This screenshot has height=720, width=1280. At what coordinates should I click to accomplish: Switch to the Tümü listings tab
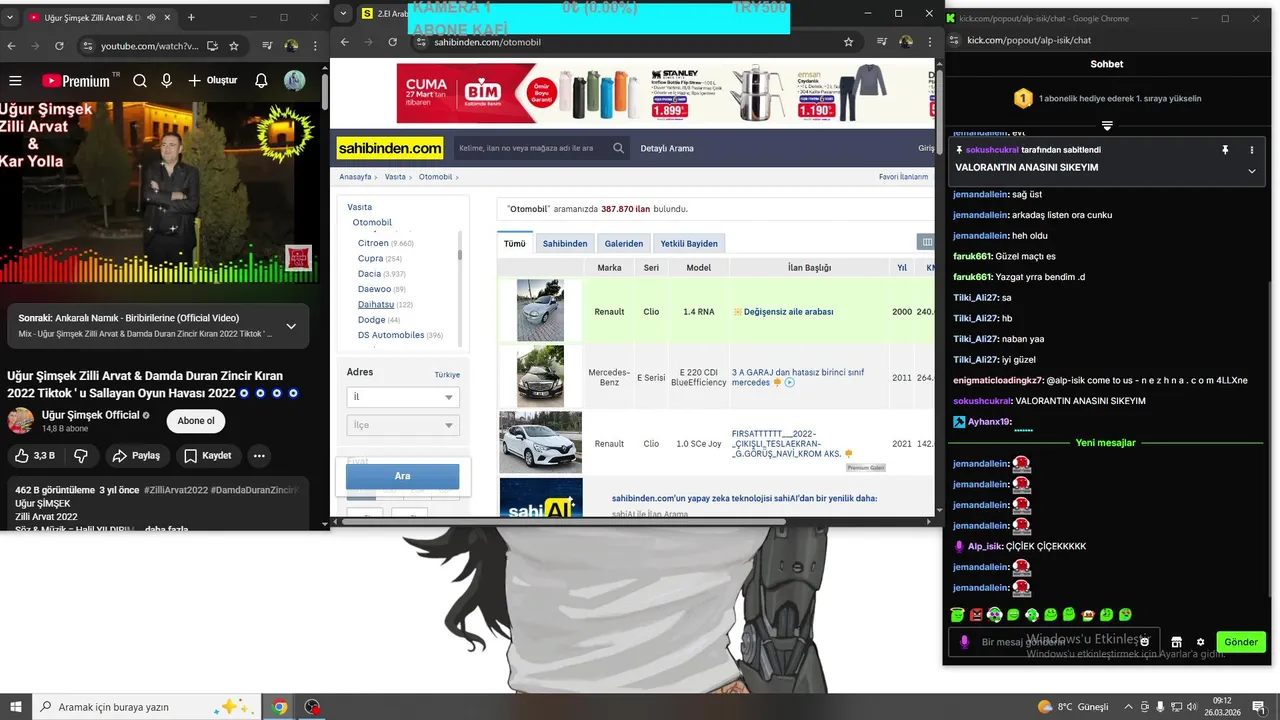[x=515, y=243]
